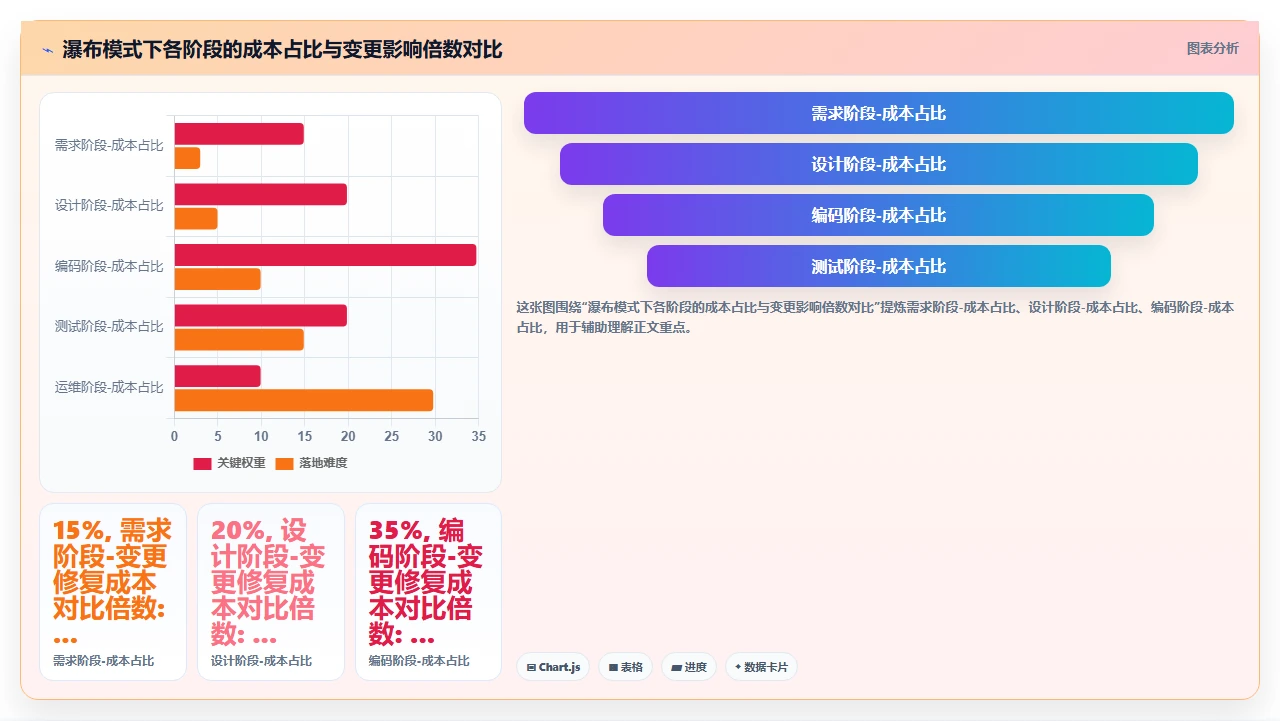This screenshot has height=721, width=1280.
Task: Click the Chart.js tag
Action: point(553,667)
